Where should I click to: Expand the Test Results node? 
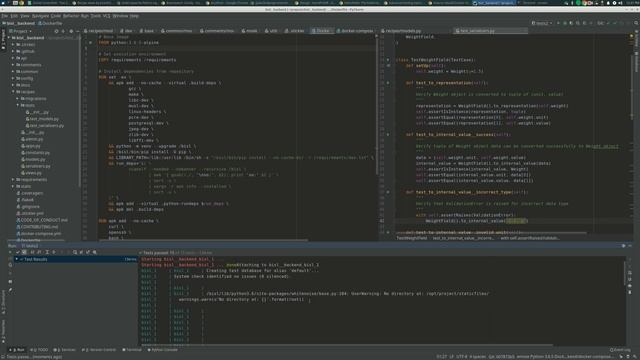[x=16, y=259]
